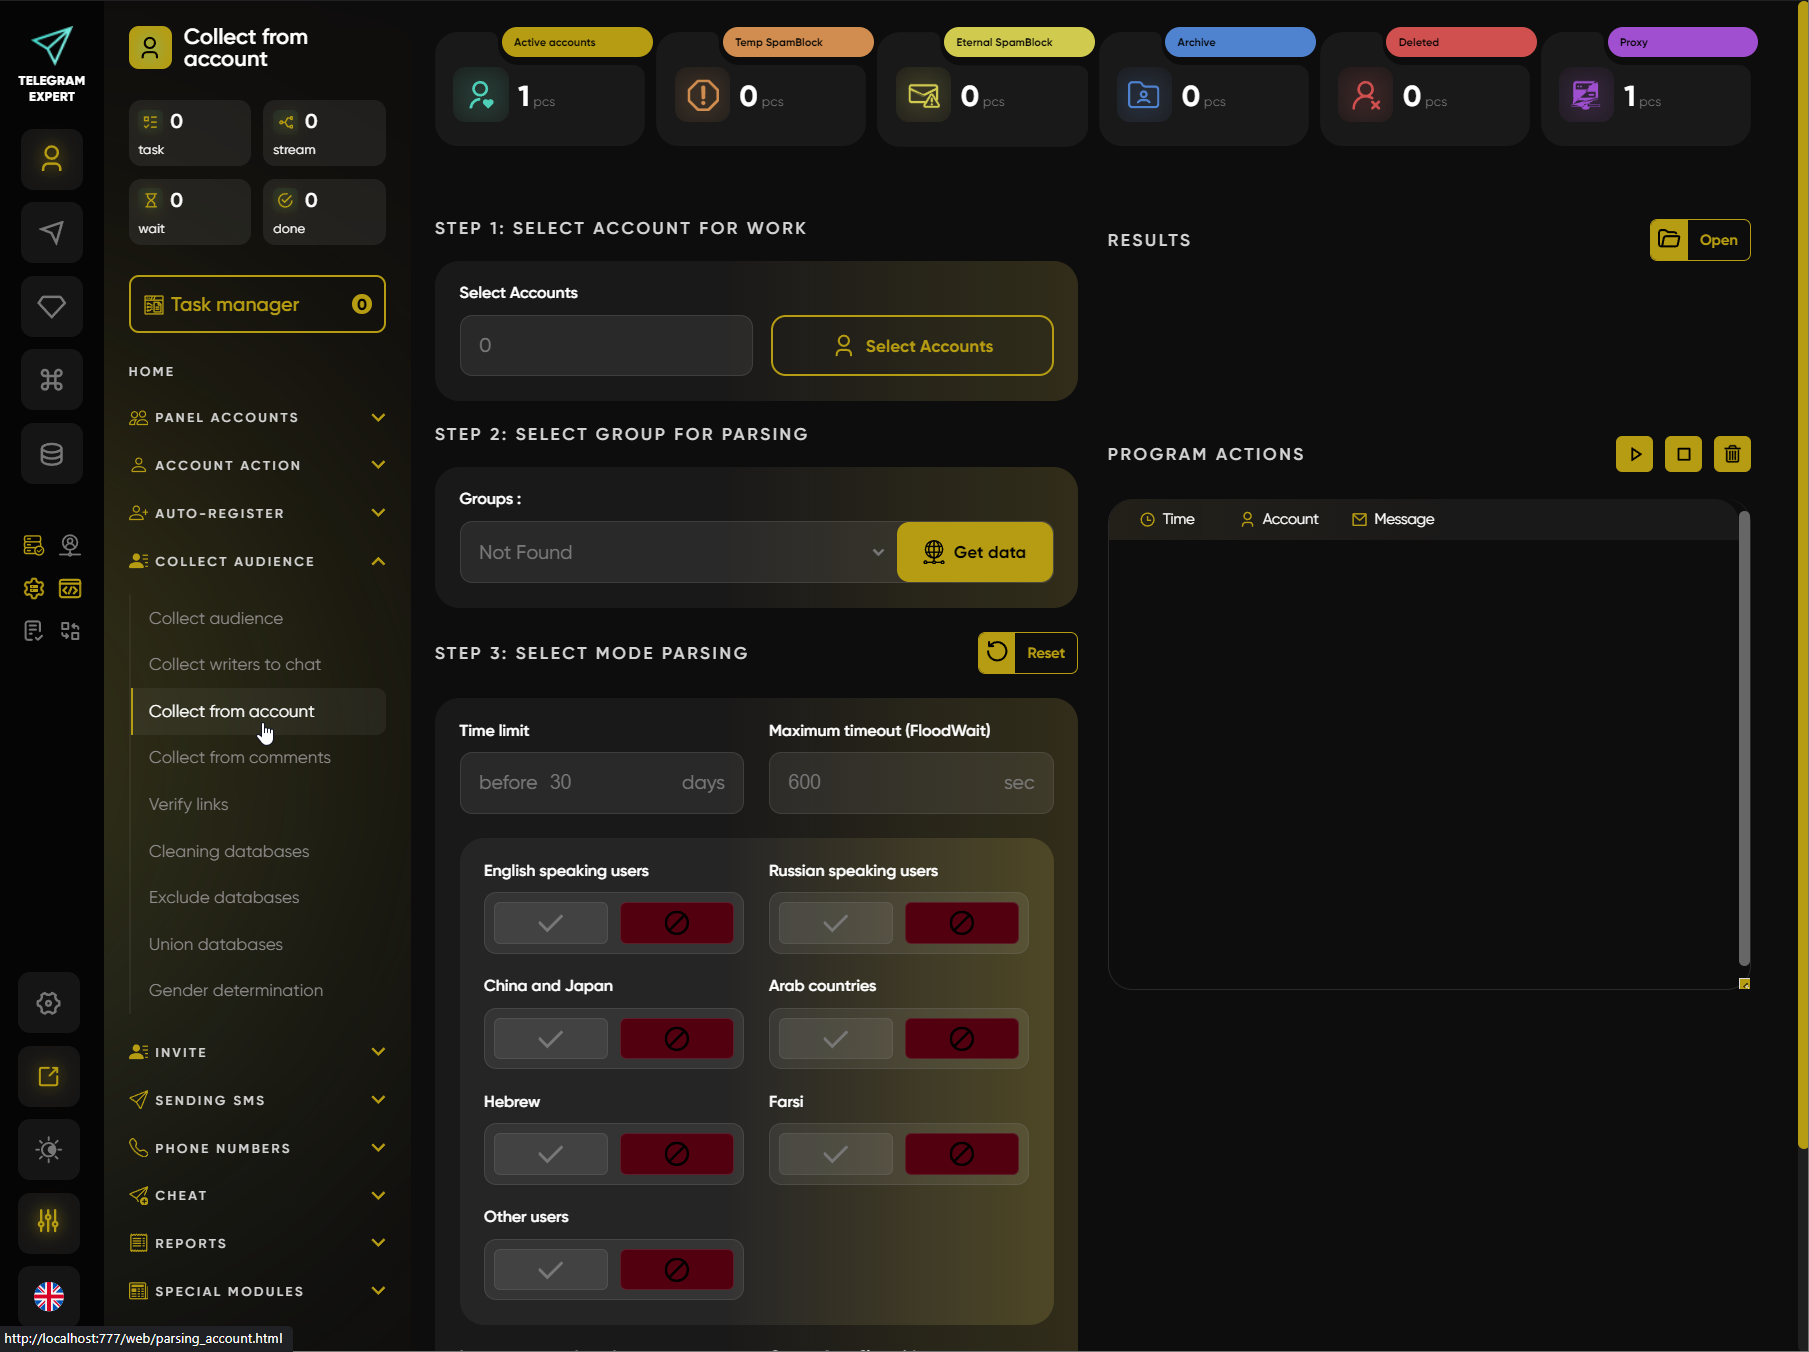Screen dimensions: 1809x1352
Task: Click the paper plane icon in left sidebar
Action: [51, 232]
